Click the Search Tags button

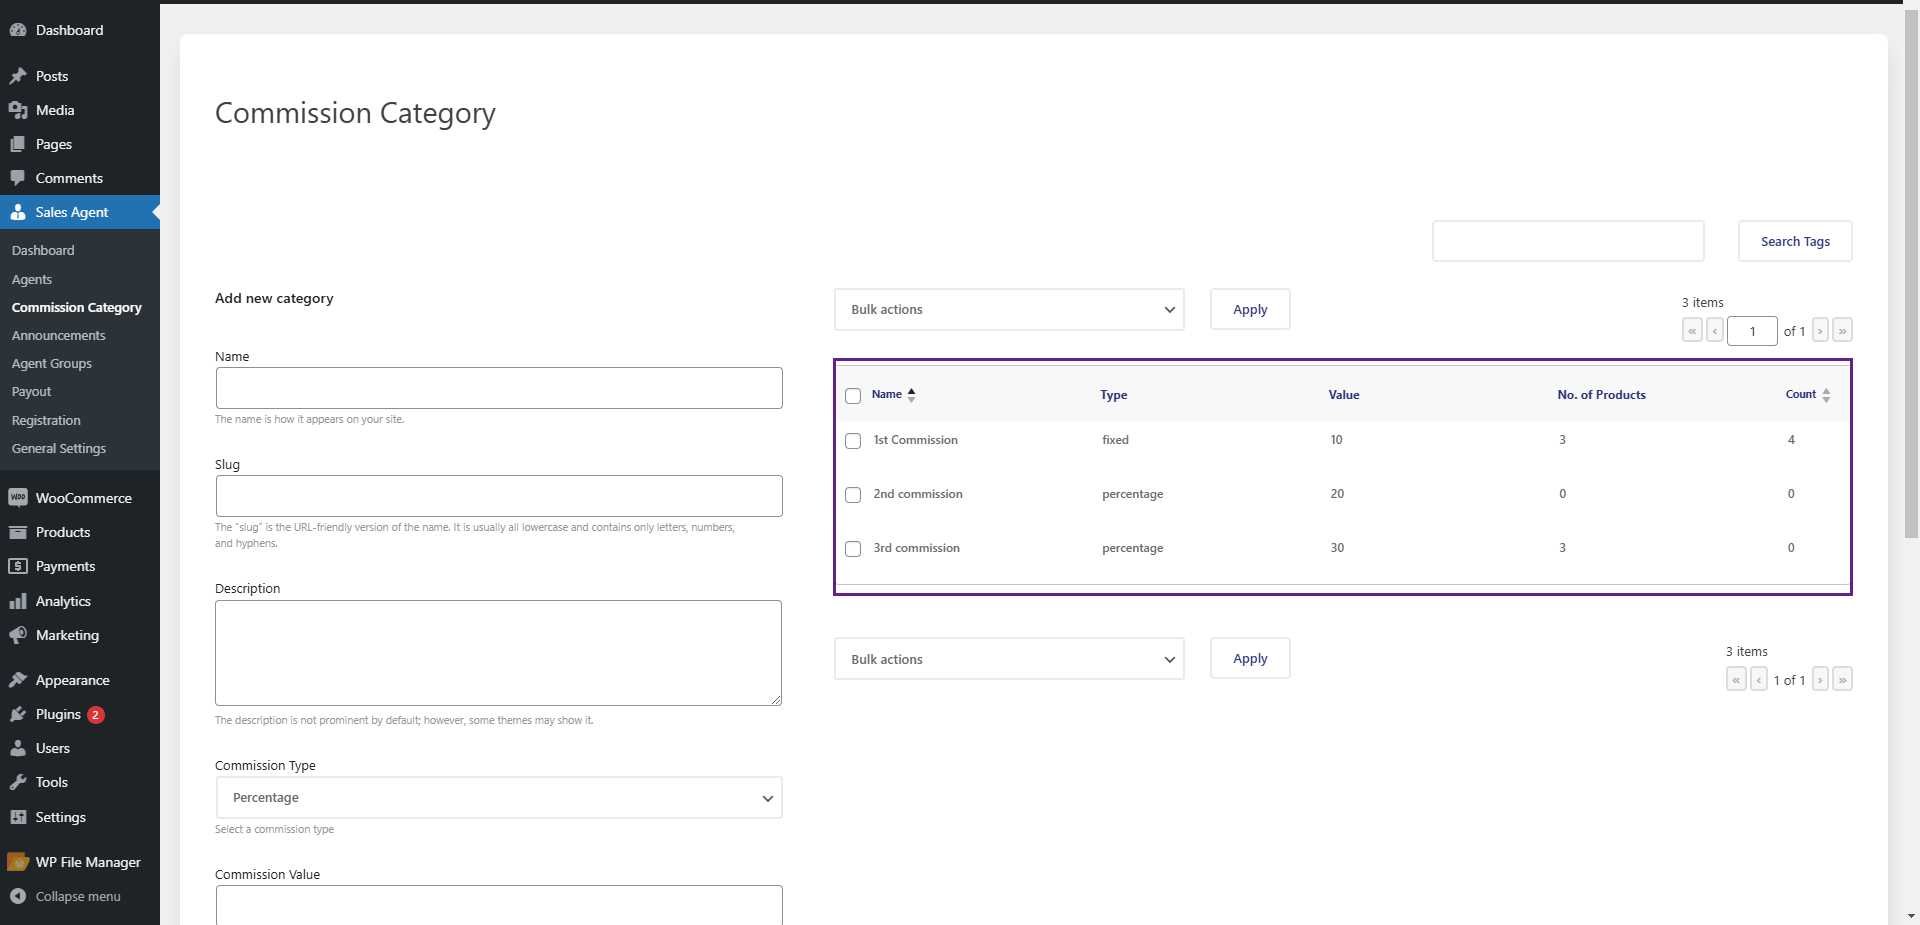pyautogui.click(x=1795, y=241)
